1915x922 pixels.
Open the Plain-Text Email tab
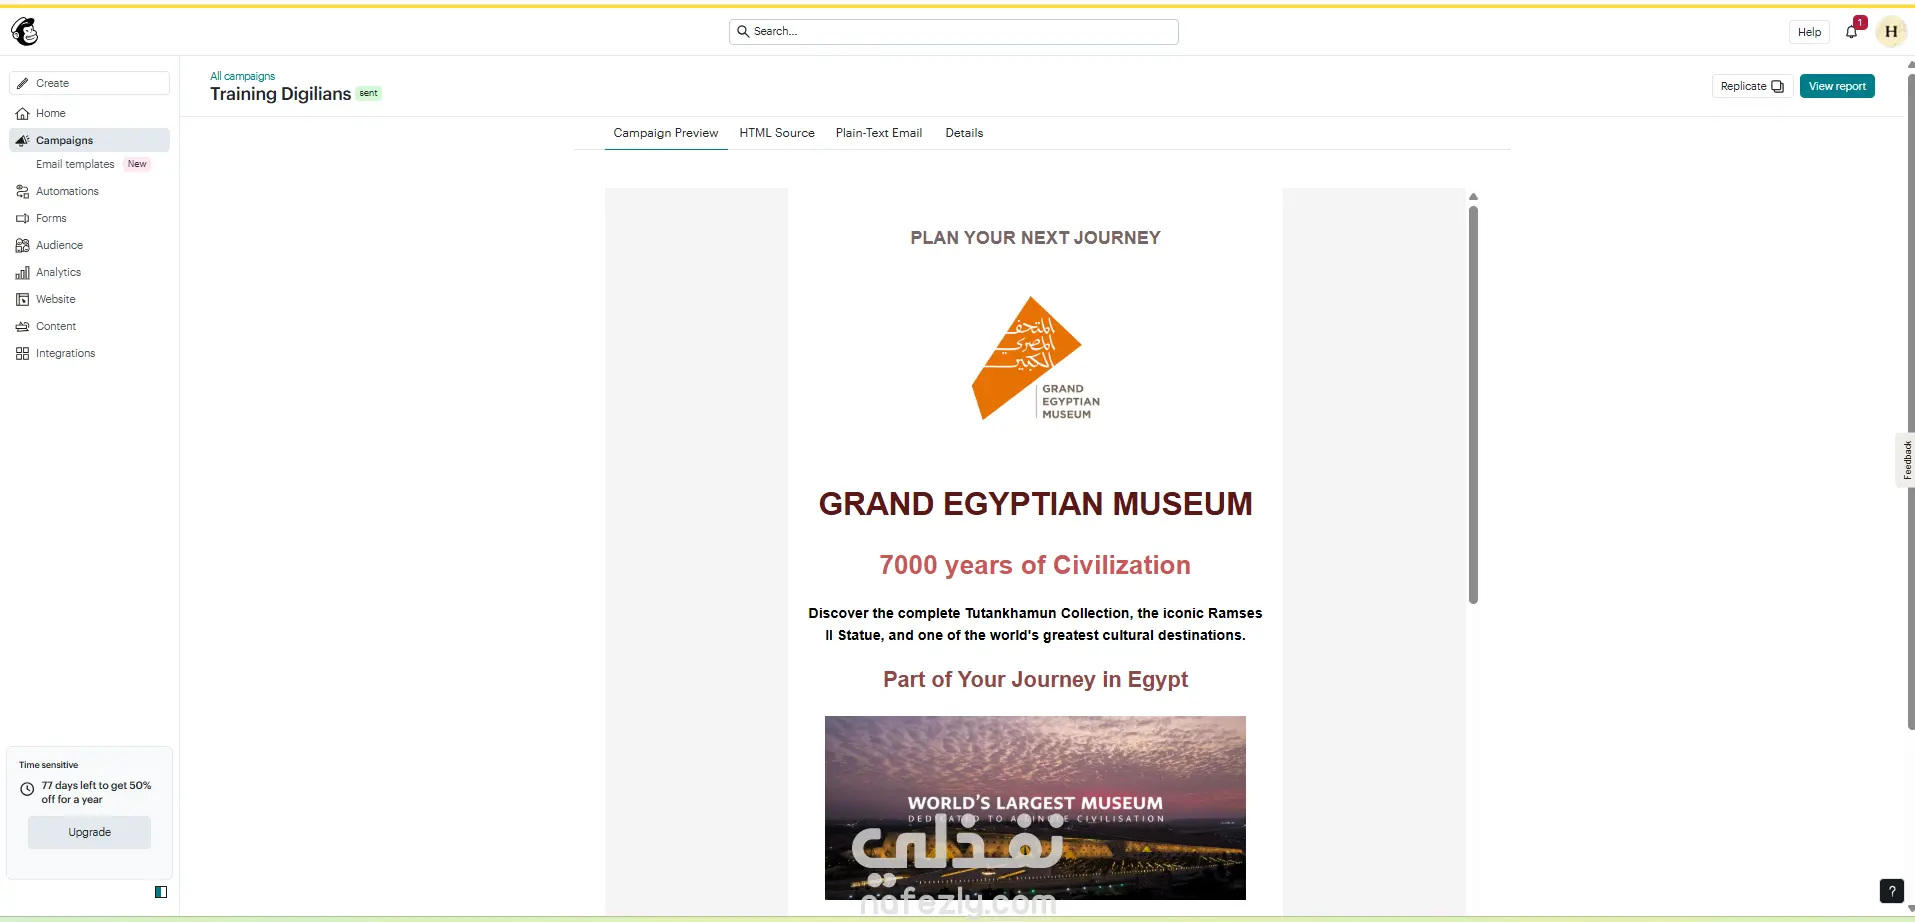[x=879, y=133]
